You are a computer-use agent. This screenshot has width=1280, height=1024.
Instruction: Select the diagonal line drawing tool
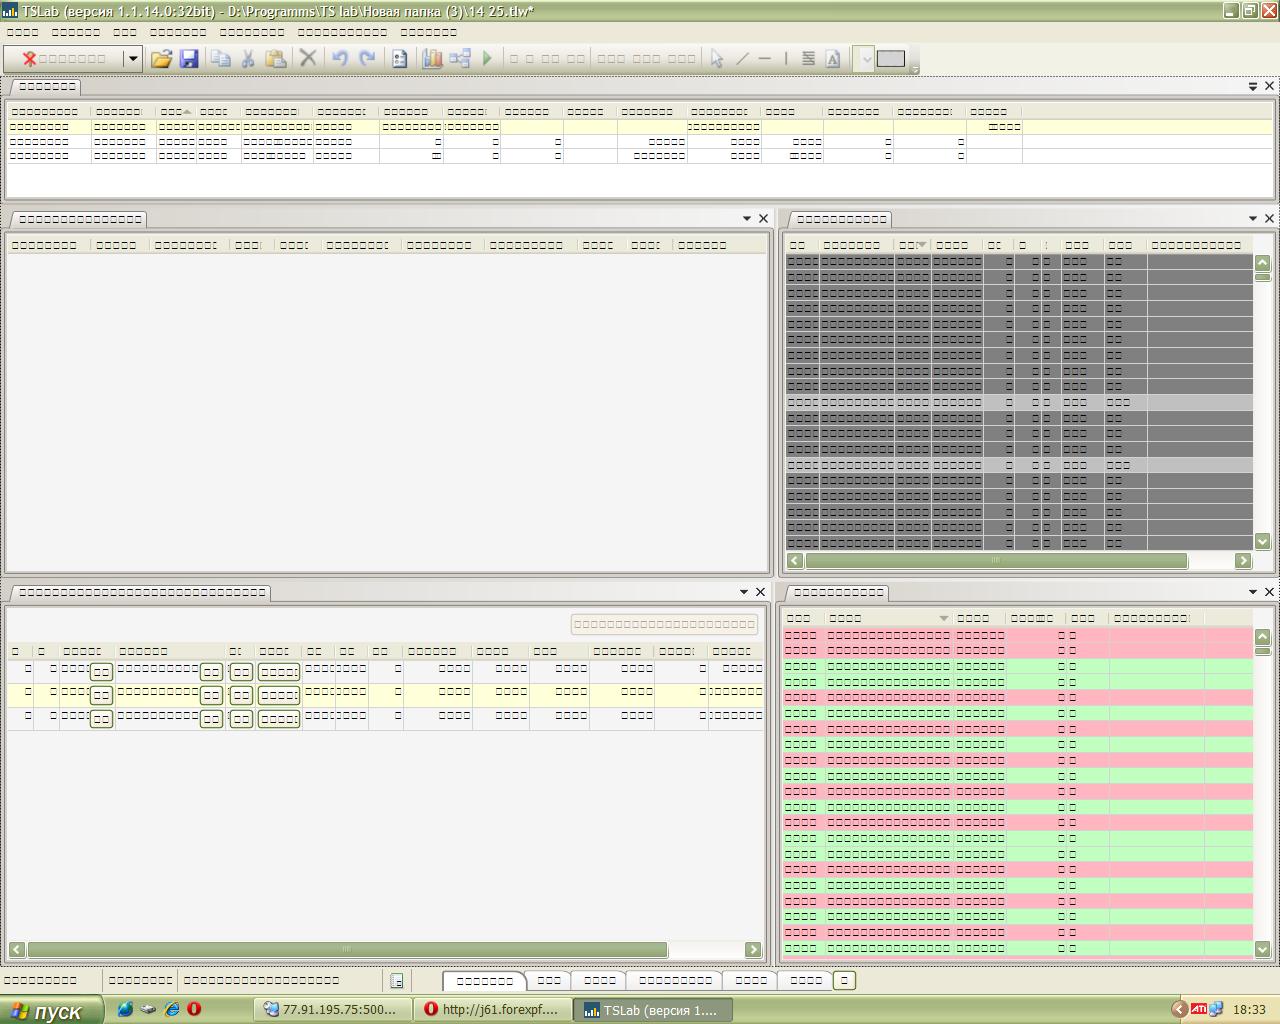742,59
